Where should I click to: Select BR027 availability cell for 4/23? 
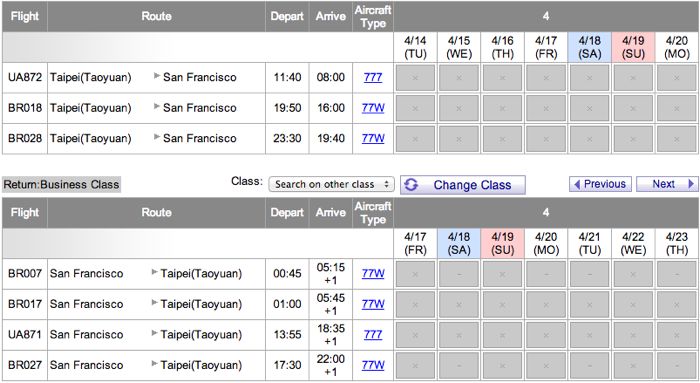[677, 366]
